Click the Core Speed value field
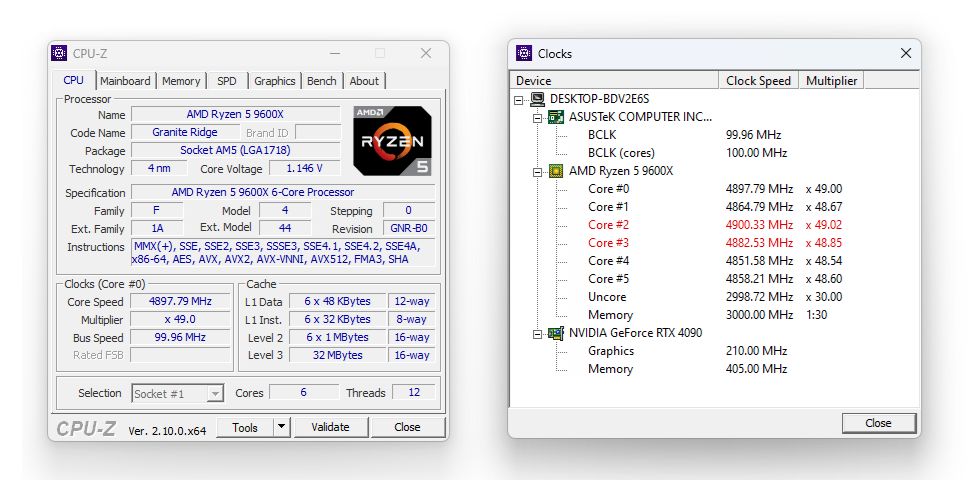Screen dimensions: 980x480 (180, 301)
